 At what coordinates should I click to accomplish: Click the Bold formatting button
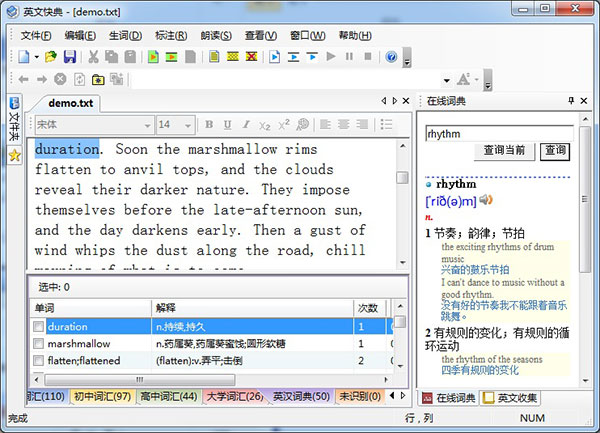[x=209, y=125]
